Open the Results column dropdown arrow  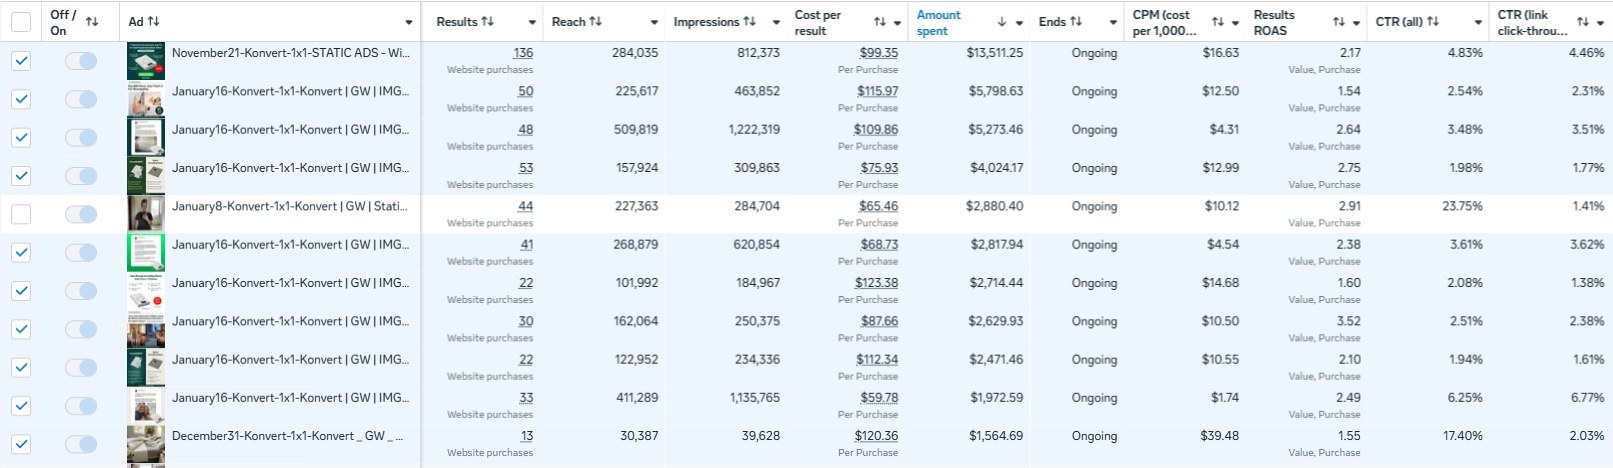click(x=531, y=23)
